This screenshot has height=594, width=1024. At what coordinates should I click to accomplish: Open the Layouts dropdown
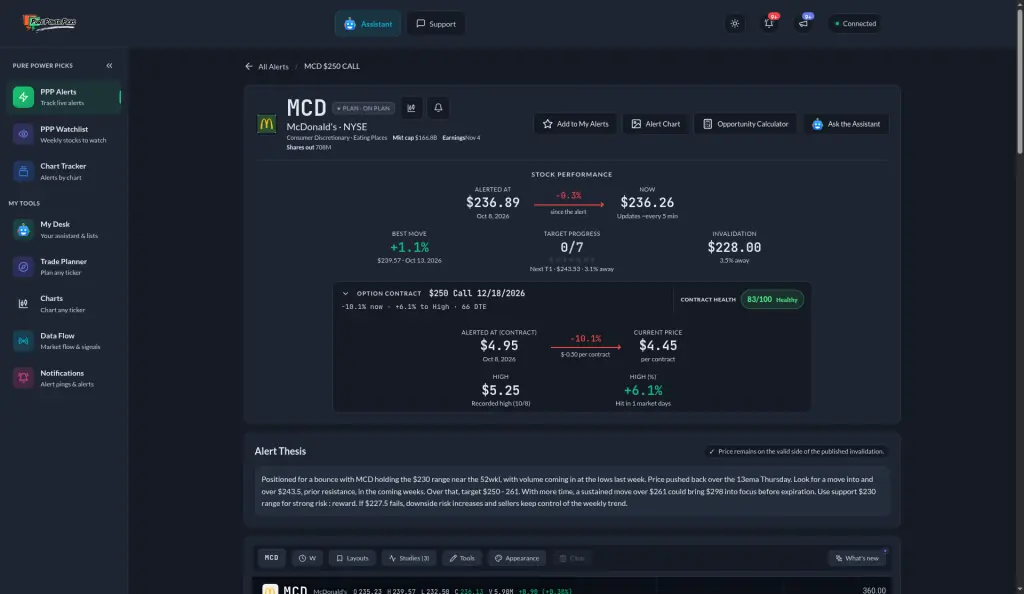352,558
